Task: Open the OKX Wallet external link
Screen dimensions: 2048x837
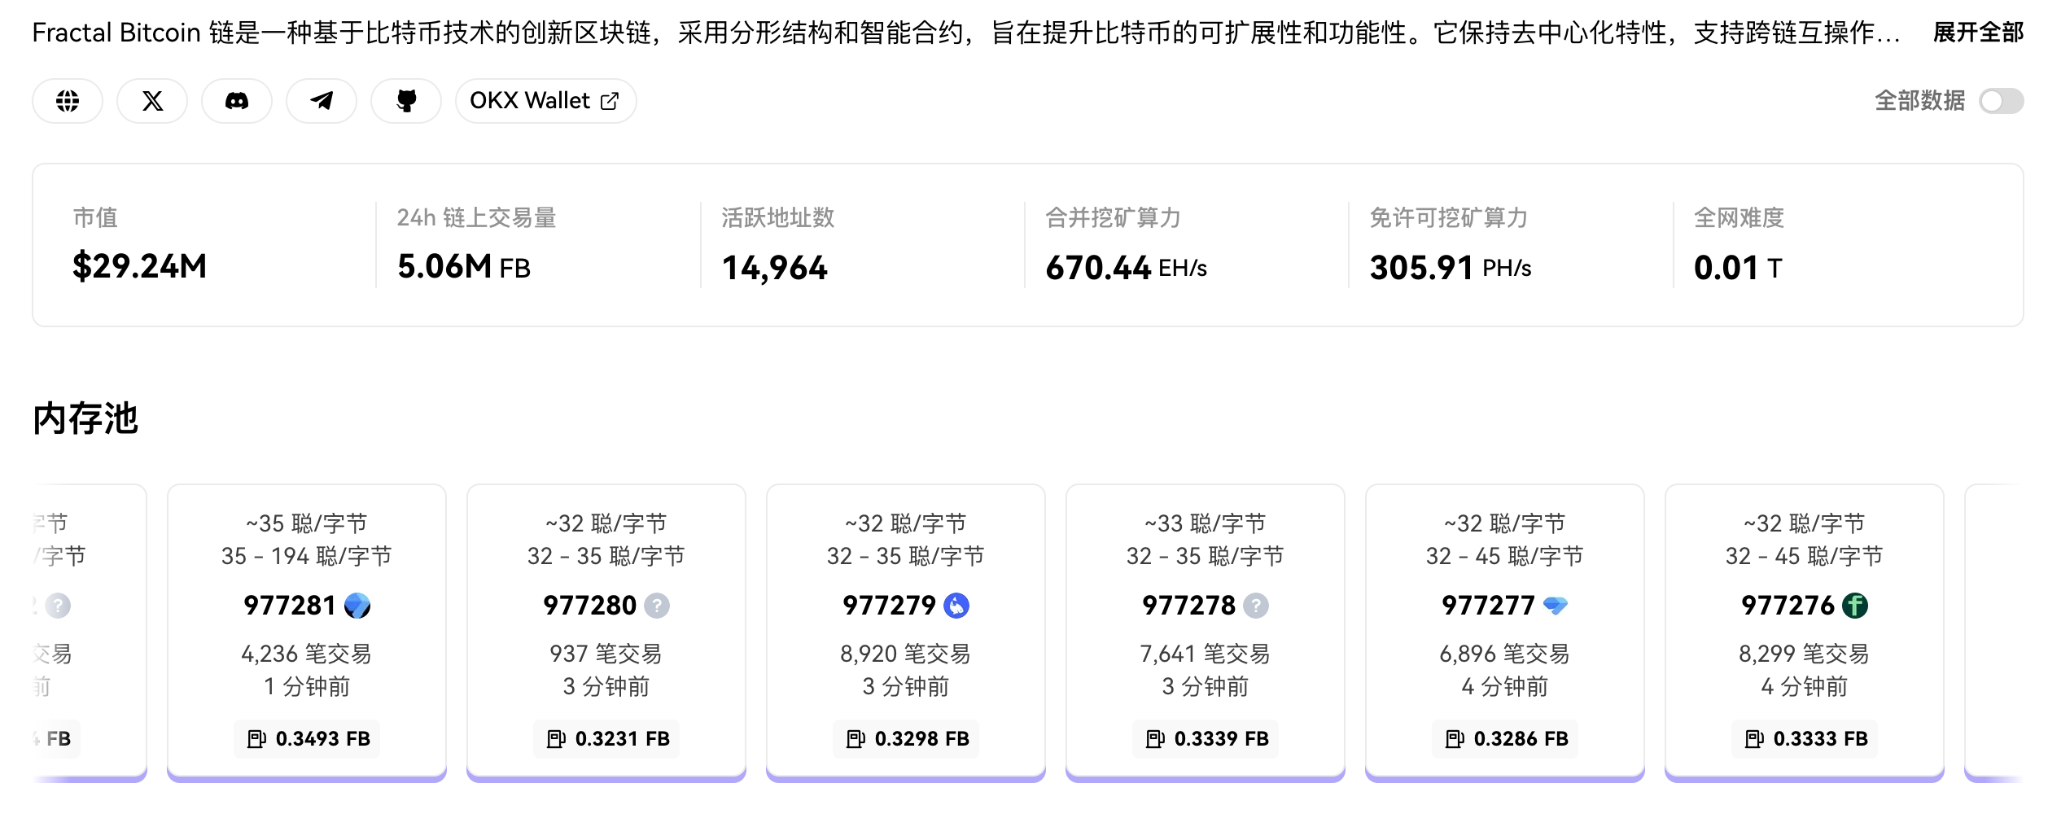Action: coord(545,101)
